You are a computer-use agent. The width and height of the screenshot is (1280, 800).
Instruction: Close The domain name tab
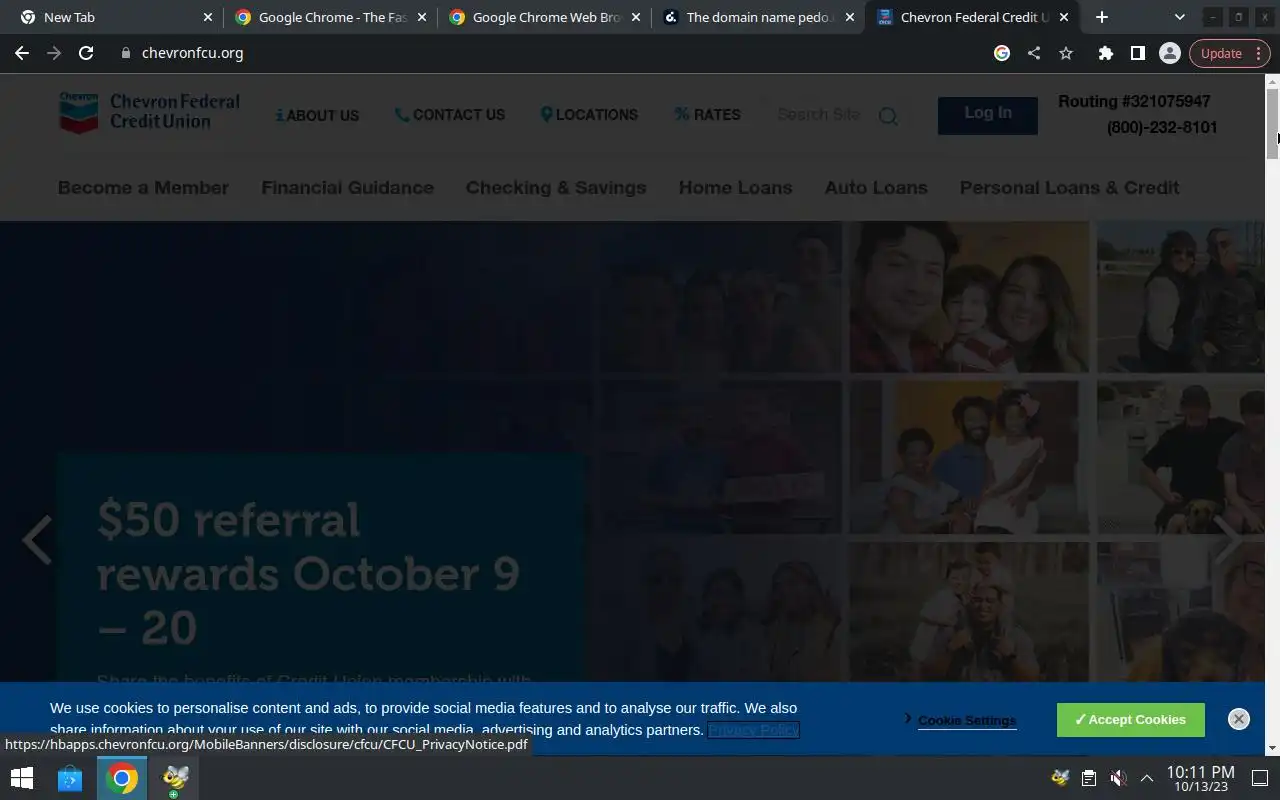pyautogui.click(x=850, y=17)
